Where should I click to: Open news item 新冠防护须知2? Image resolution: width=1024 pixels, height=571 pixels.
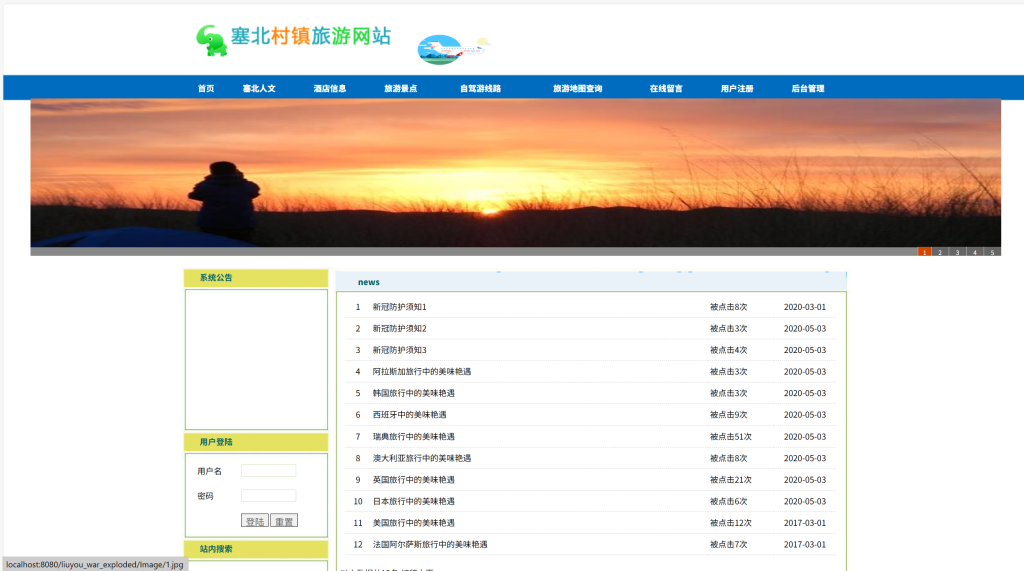tap(400, 329)
